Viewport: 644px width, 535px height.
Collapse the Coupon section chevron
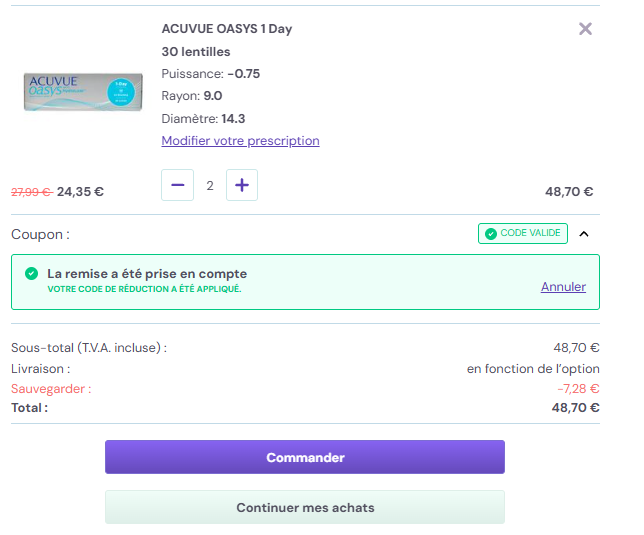point(584,234)
